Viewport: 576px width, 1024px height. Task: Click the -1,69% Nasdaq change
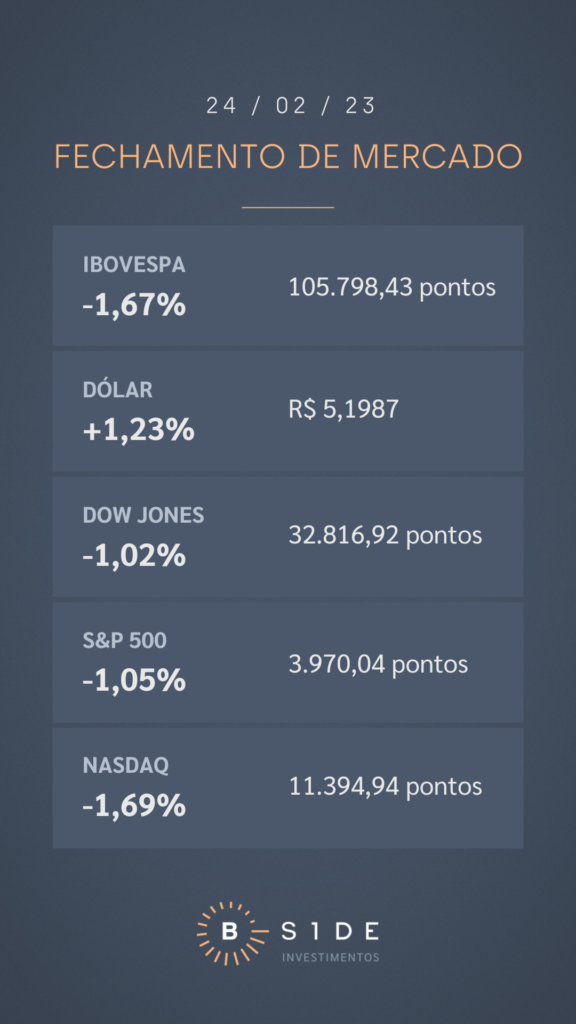tap(134, 807)
